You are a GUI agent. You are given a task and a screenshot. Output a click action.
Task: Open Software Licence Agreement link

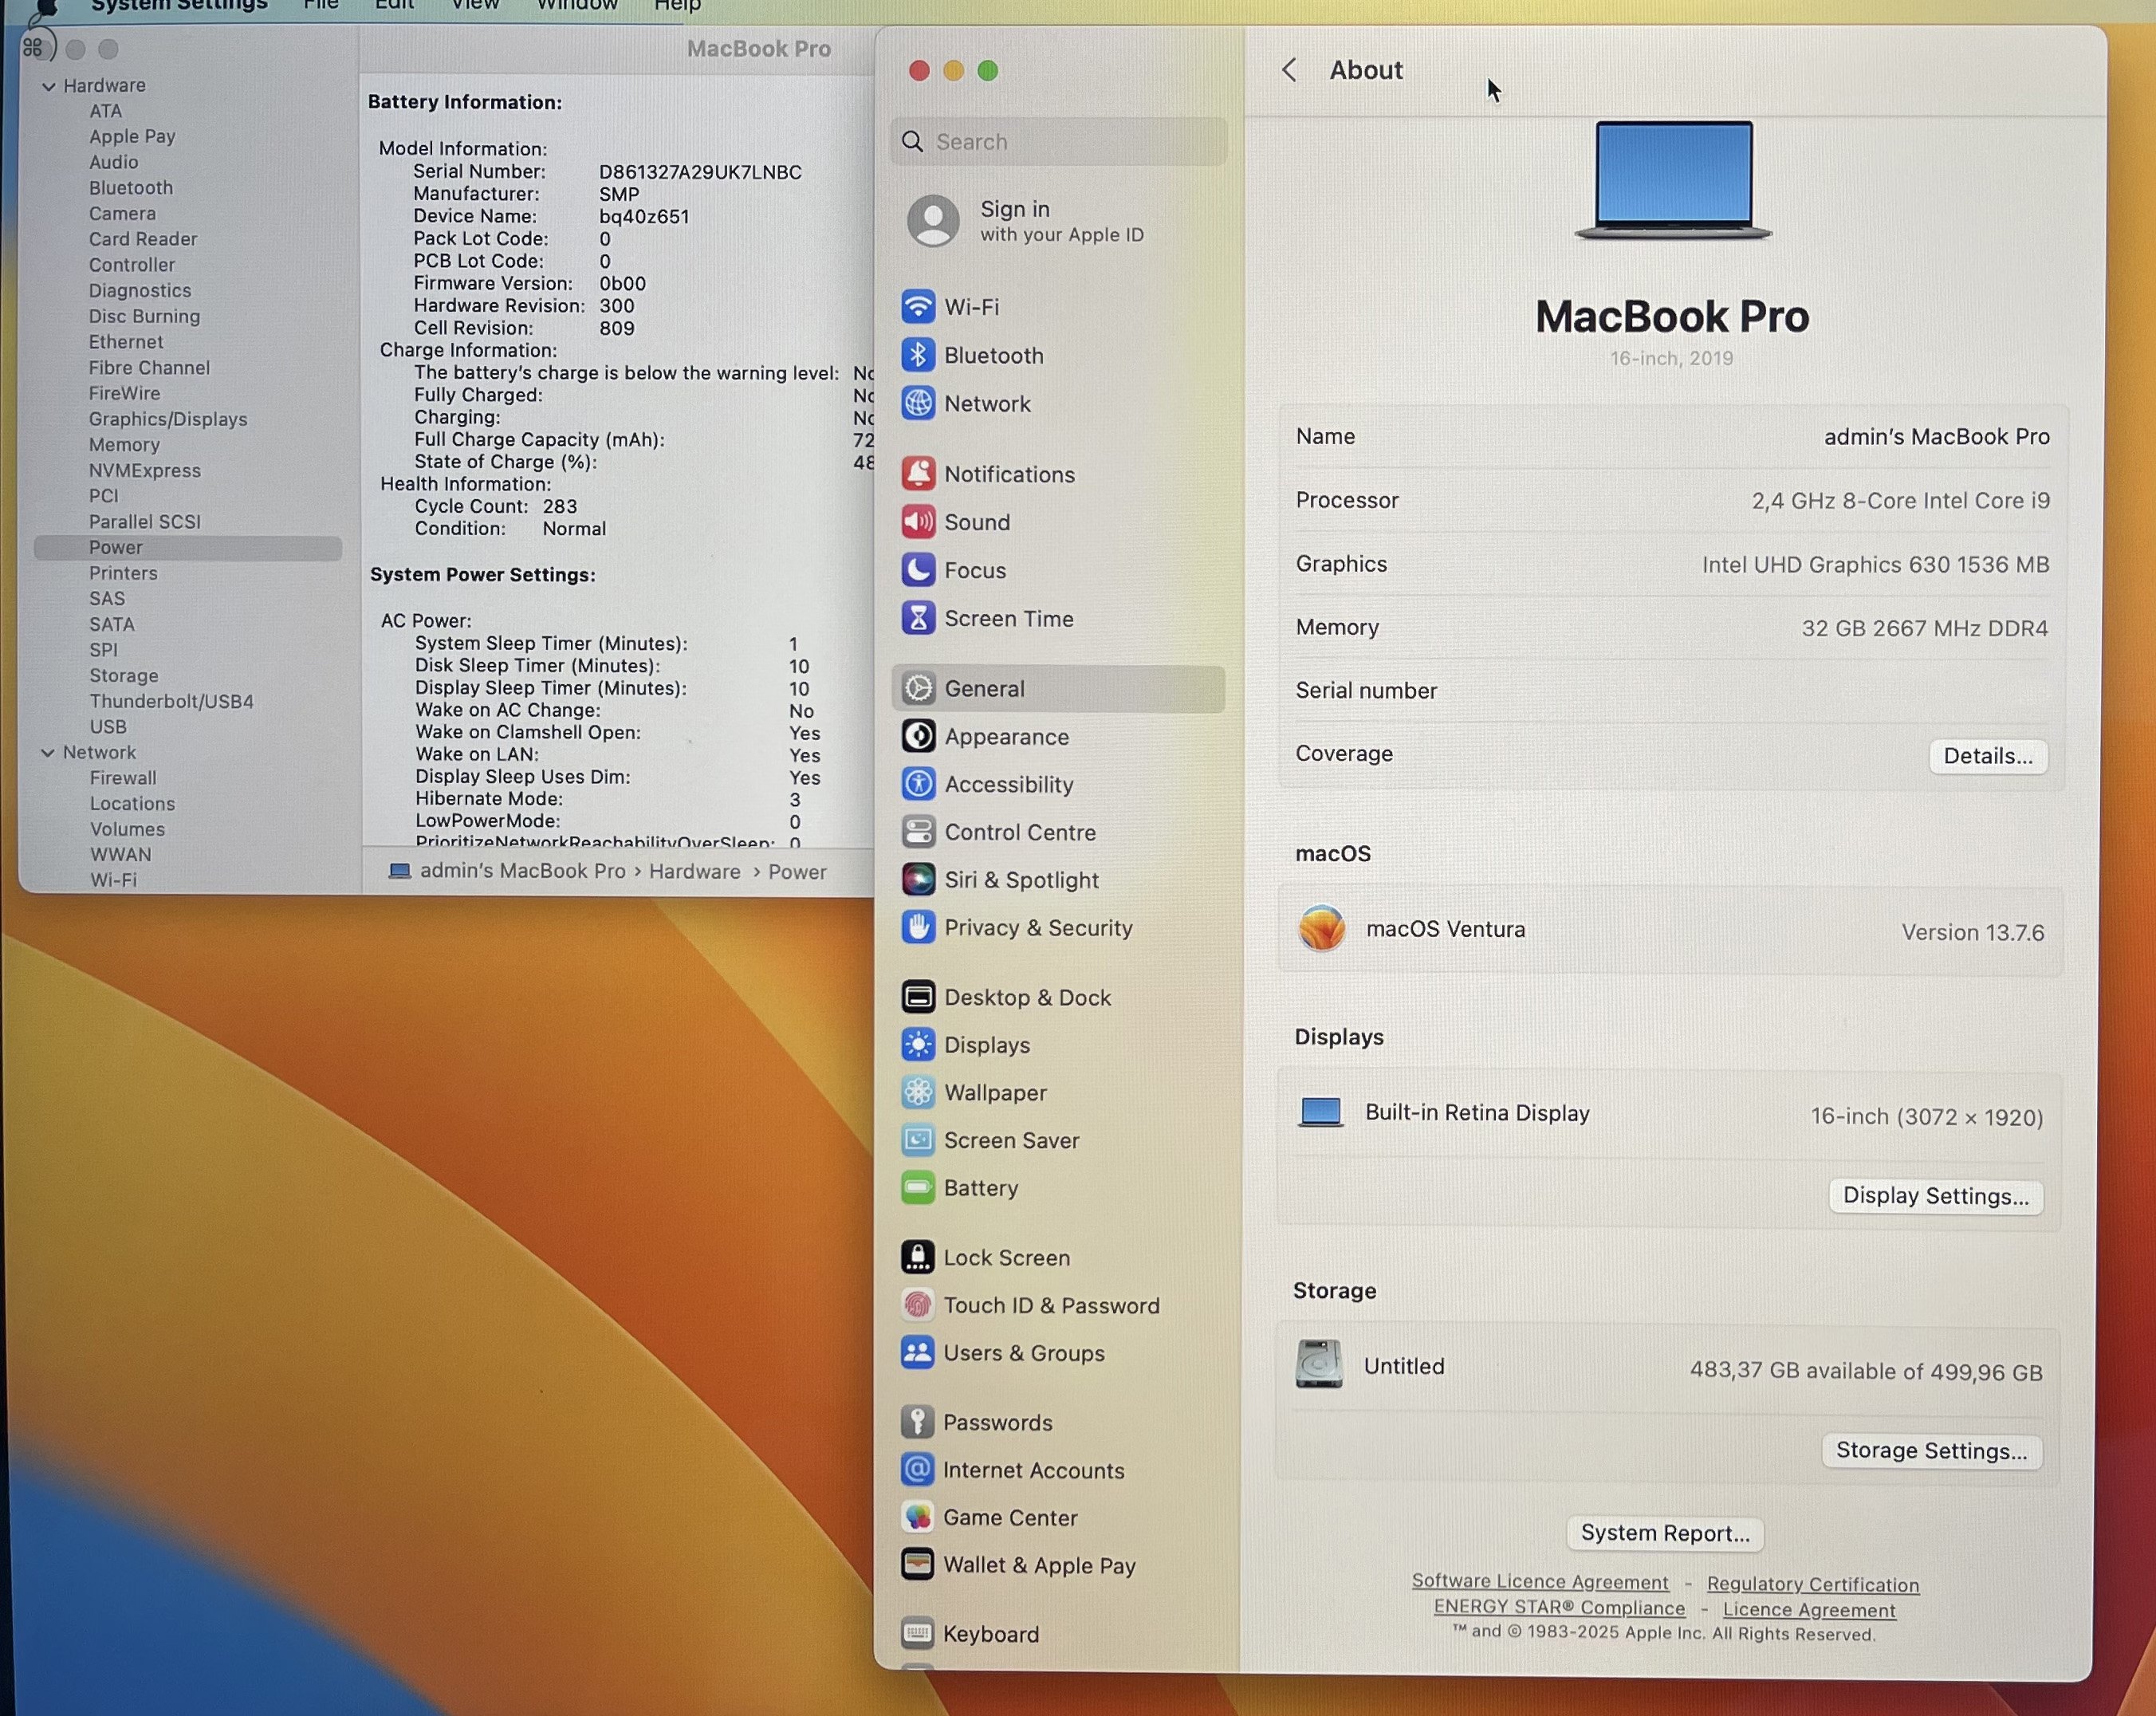(x=1540, y=1582)
